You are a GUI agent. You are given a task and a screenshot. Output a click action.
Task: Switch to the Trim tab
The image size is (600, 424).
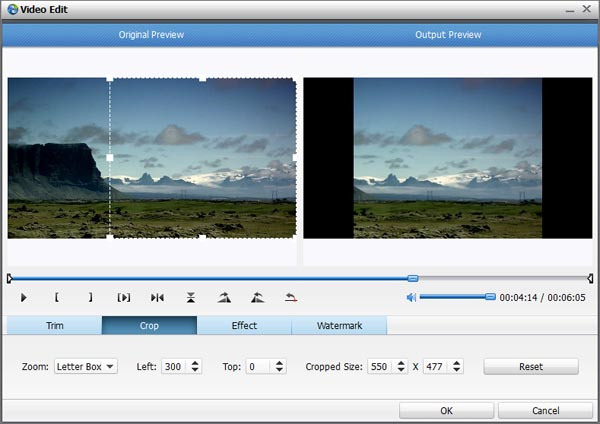point(54,326)
